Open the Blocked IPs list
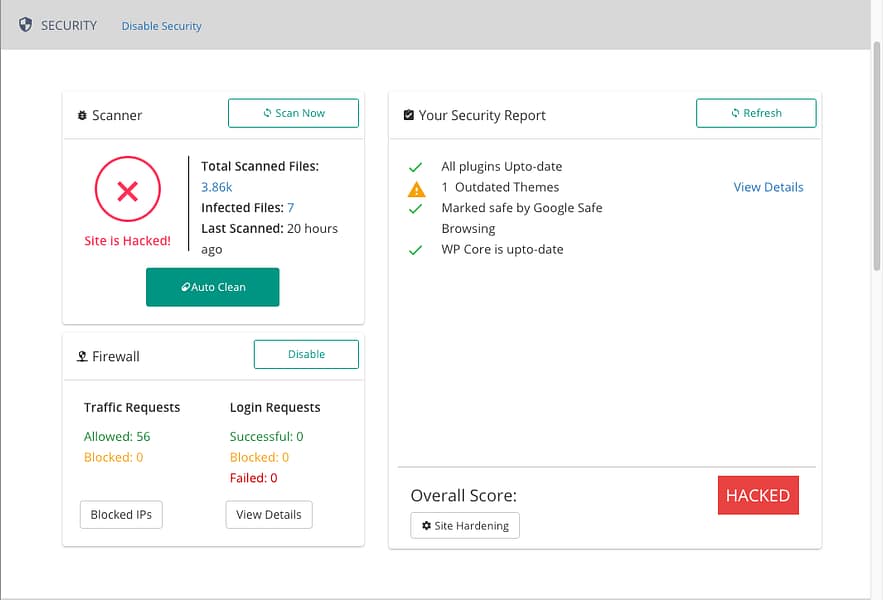The image size is (883, 600). pyautogui.click(x=121, y=514)
